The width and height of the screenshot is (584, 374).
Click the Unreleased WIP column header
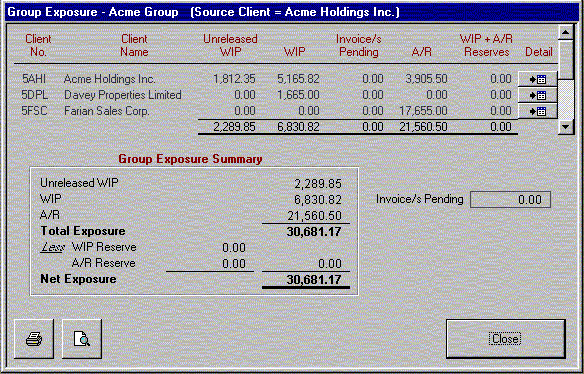click(x=230, y=45)
